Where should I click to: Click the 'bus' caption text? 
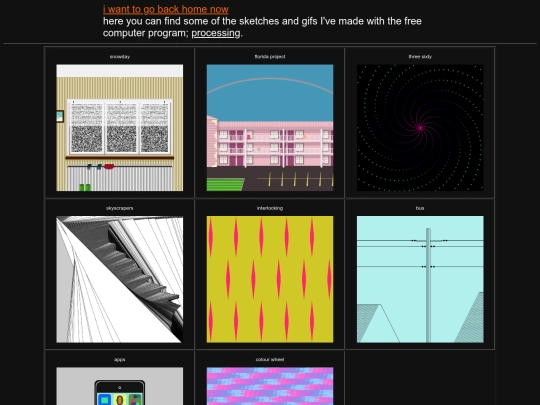click(420, 208)
